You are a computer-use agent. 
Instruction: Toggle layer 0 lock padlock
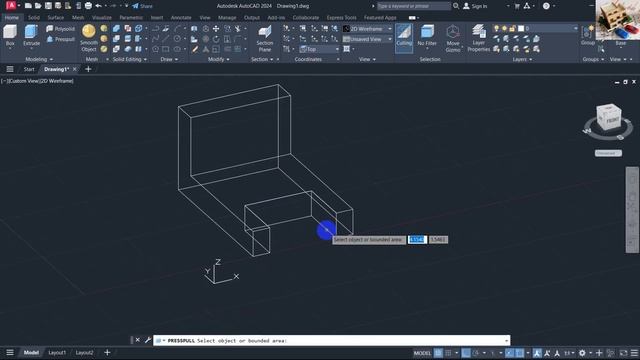point(513,29)
